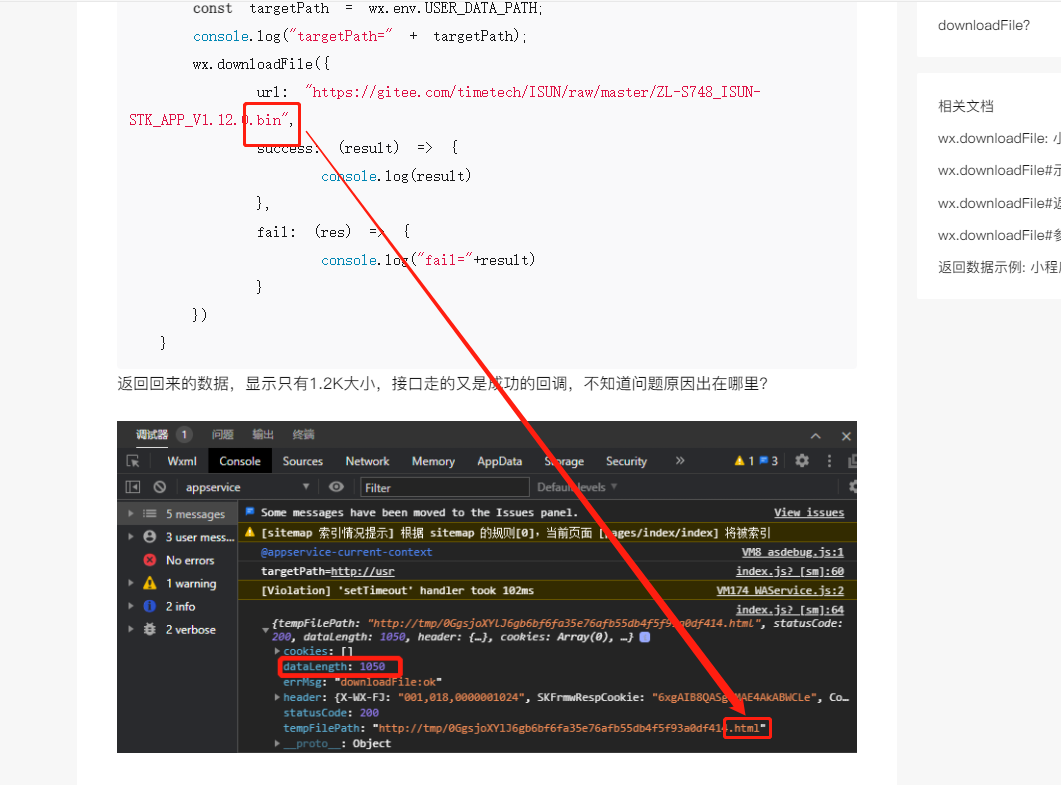Viewport: 1061px width, 785px height.
Task: Open the VM8 asdebug.js:1 source link
Action: click(792, 552)
